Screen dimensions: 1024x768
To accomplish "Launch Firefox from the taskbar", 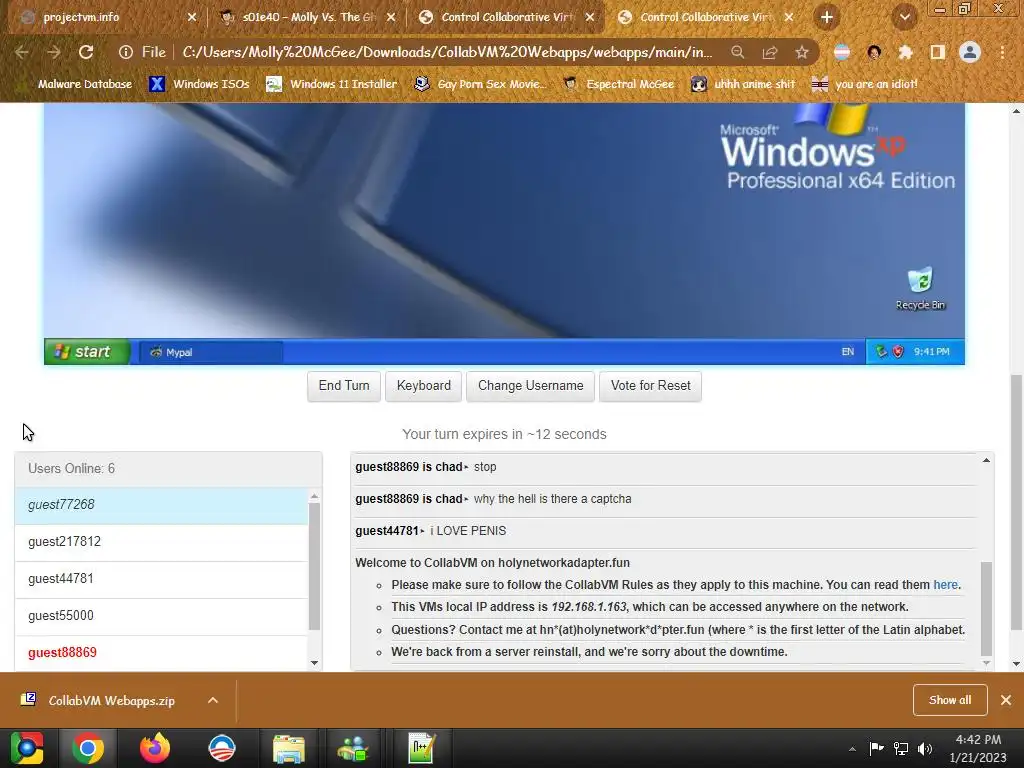I will pyautogui.click(x=155, y=748).
